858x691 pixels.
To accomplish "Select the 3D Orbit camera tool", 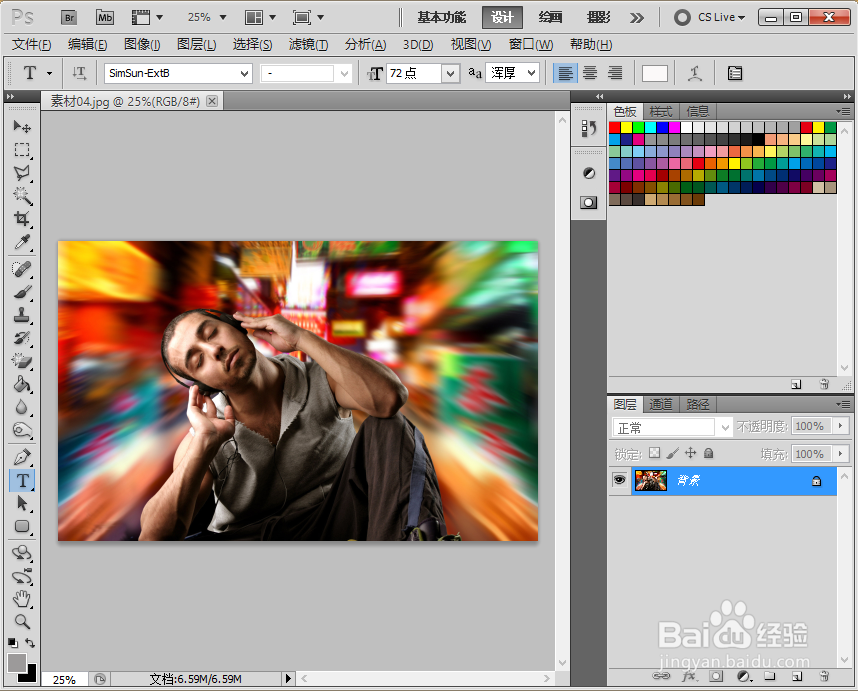I will click(22, 576).
